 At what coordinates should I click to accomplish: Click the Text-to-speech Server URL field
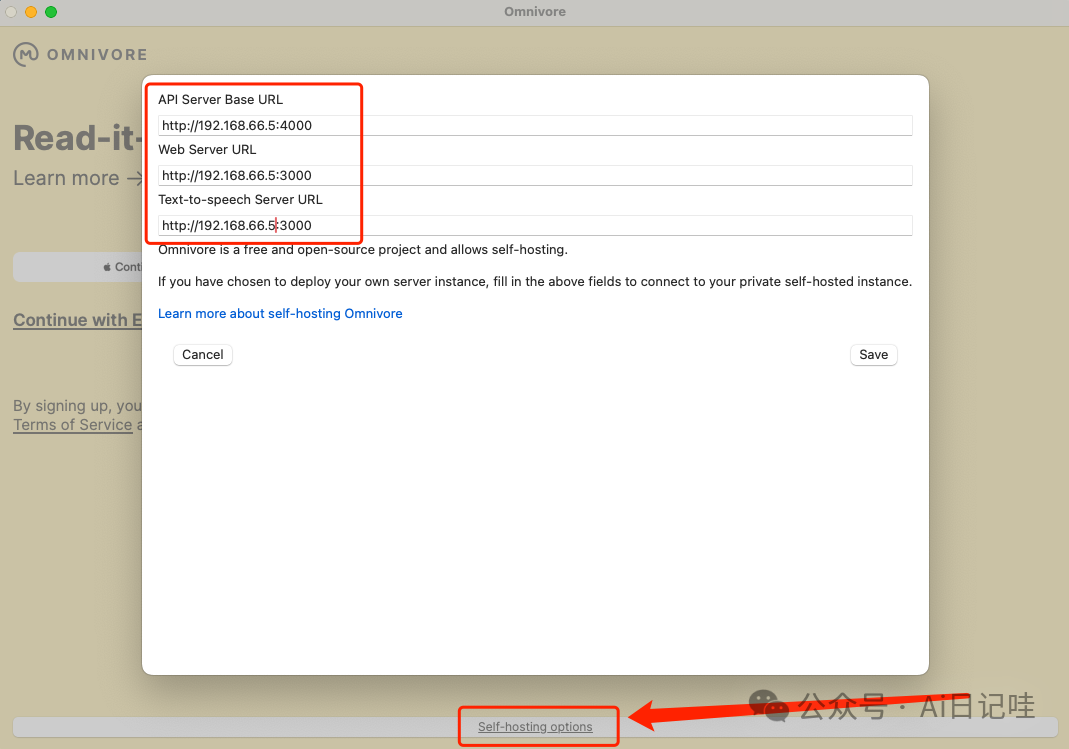pos(535,226)
